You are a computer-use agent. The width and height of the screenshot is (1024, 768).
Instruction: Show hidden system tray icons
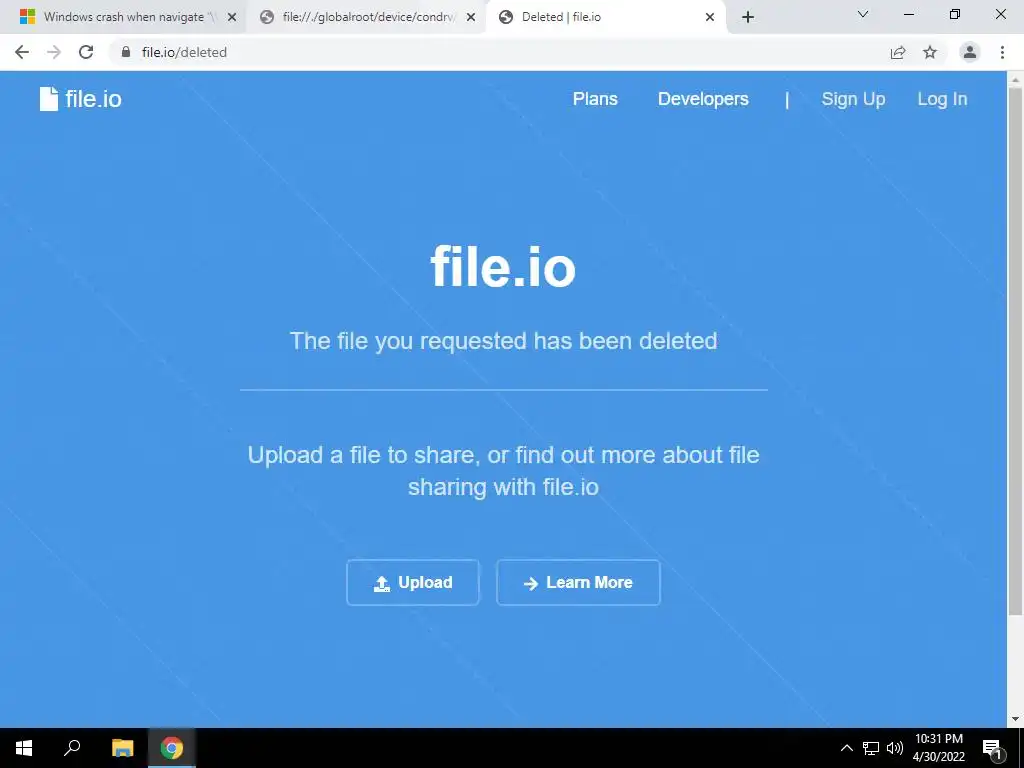846,748
